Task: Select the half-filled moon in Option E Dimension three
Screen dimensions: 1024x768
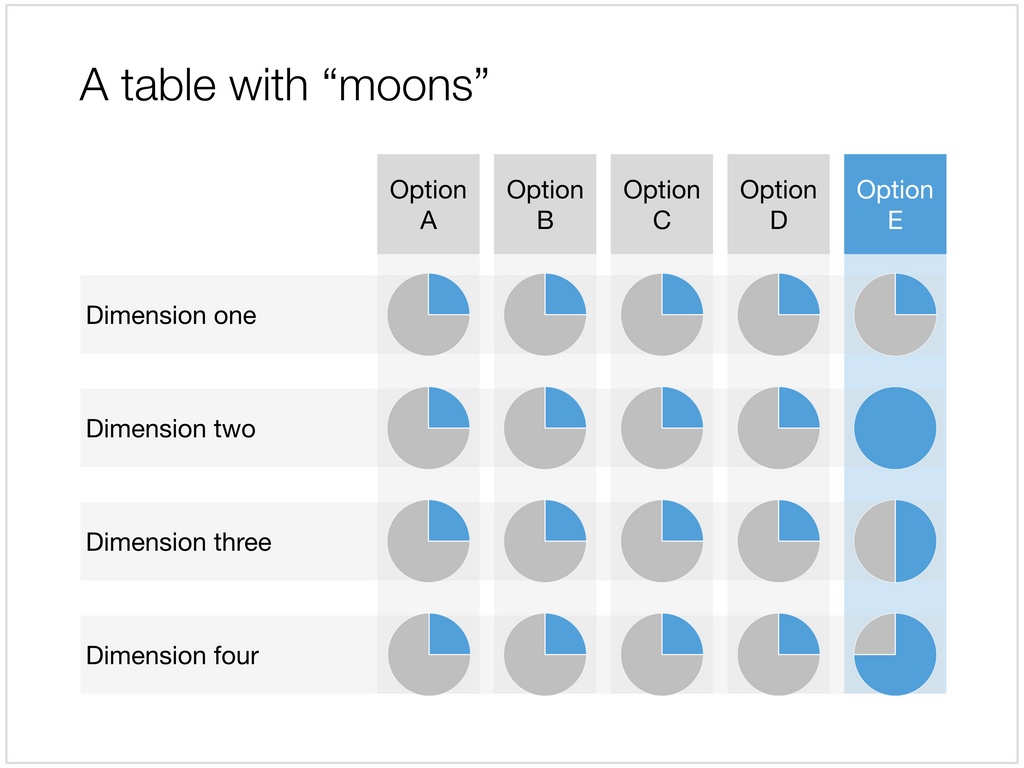Action: point(895,541)
